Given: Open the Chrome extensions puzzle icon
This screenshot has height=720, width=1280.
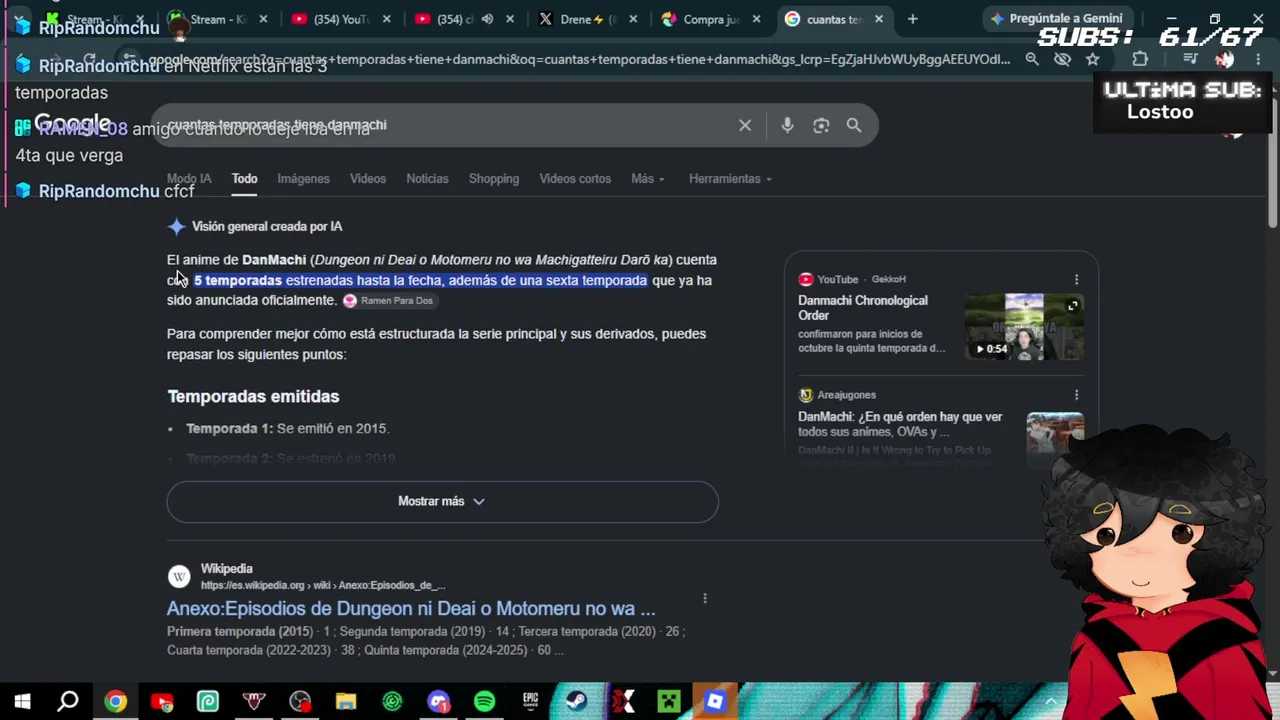Looking at the screenshot, I should tap(1140, 60).
